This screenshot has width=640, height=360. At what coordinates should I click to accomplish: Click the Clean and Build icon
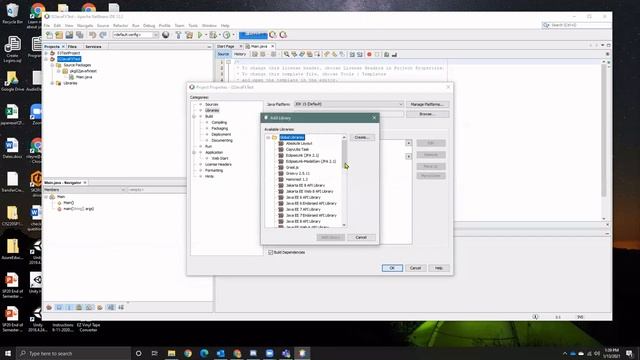[x=189, y=35]
